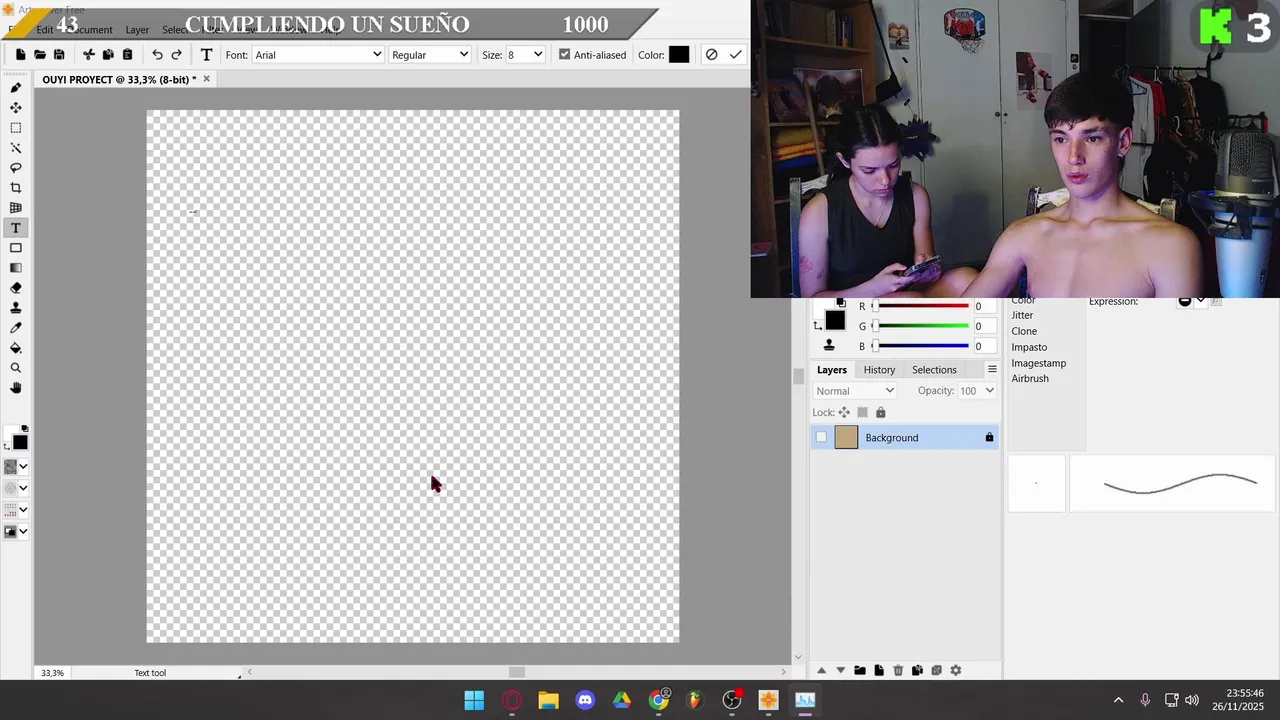
Task: Open the font Size dropdown
Action: (524, 55)
